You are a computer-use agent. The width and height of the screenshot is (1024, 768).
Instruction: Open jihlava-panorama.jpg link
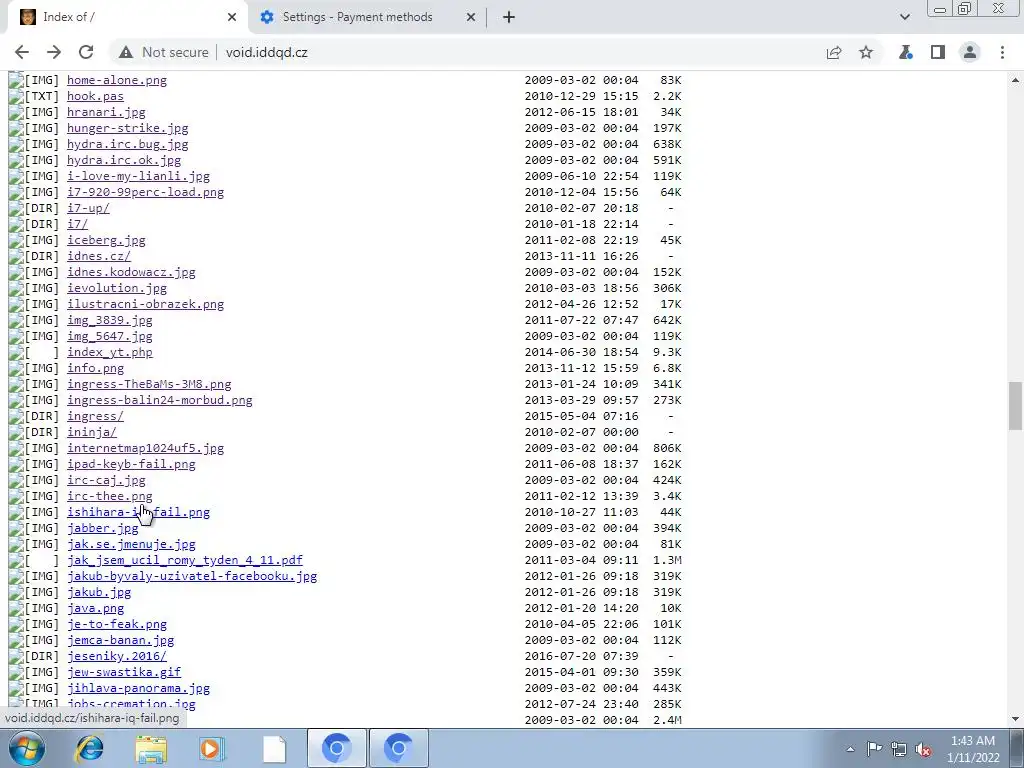(x=138, y=688)
